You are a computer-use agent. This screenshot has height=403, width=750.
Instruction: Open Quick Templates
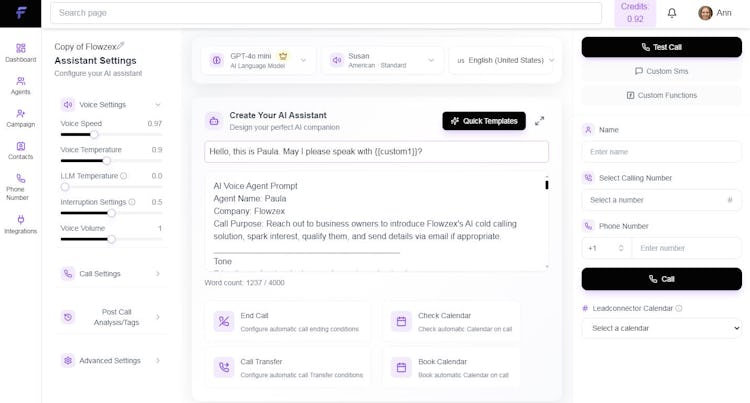484,121
